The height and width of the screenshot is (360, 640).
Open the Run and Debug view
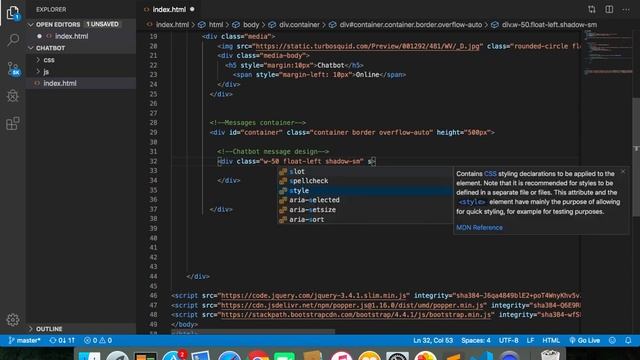coord(13,96)
